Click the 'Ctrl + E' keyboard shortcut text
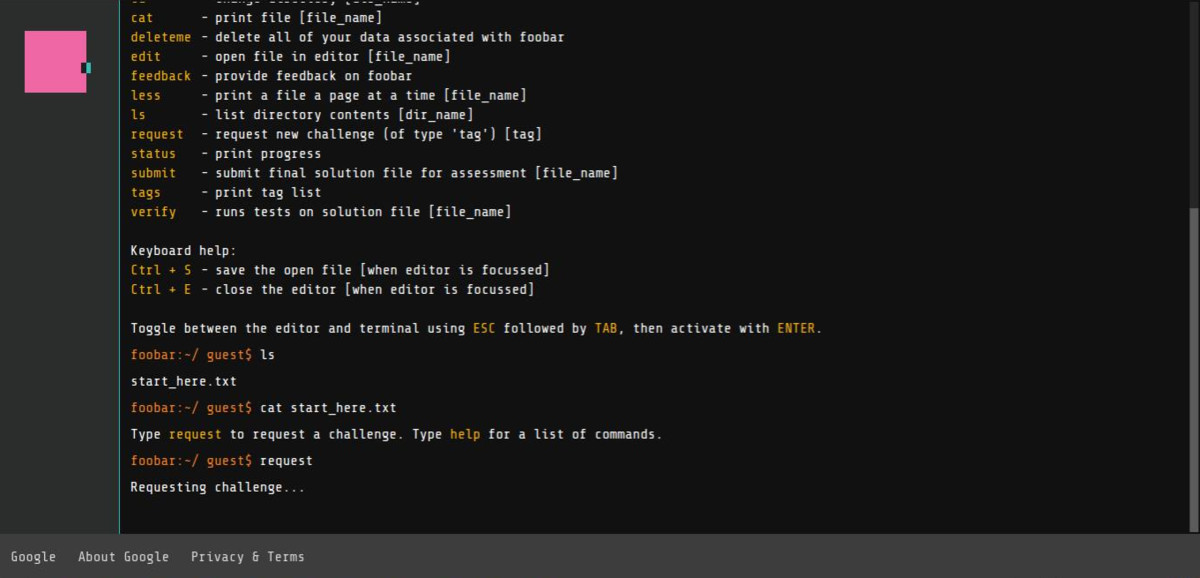Image resolution: width=1200 pixels, height=578 pixels. (x=161, y=290)
